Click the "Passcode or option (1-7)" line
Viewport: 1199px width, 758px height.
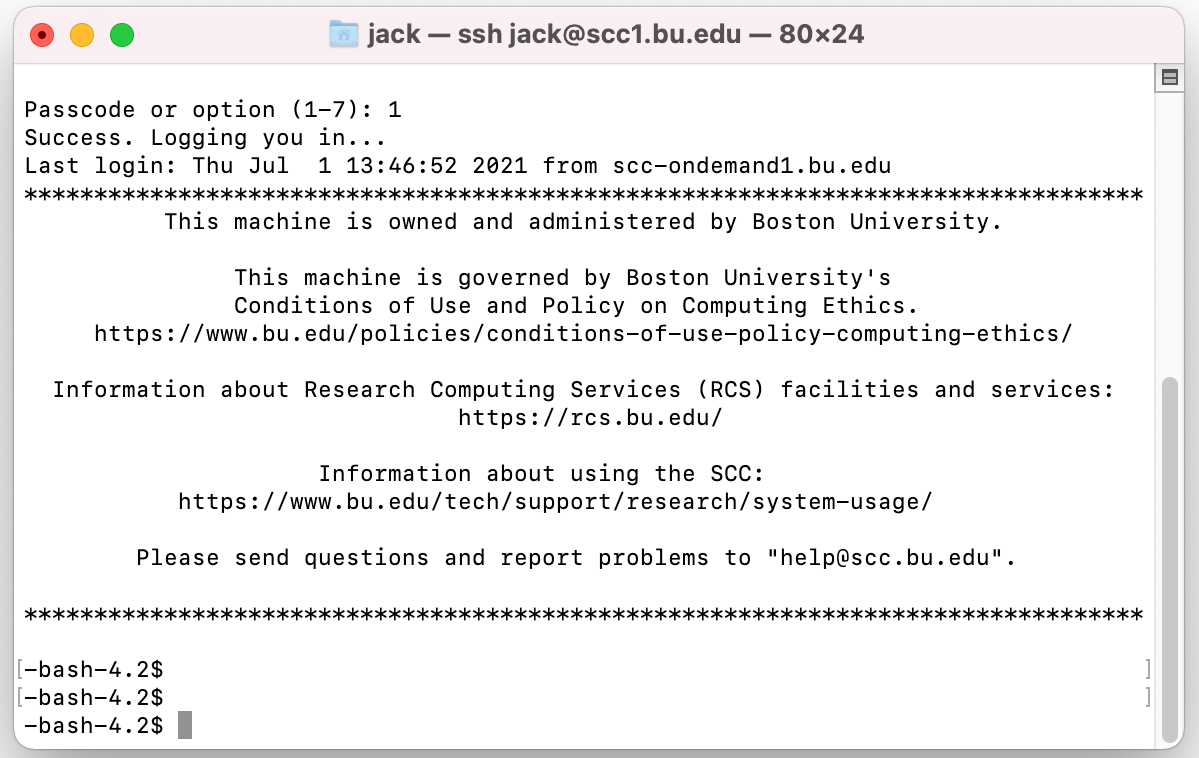point(212,109)
